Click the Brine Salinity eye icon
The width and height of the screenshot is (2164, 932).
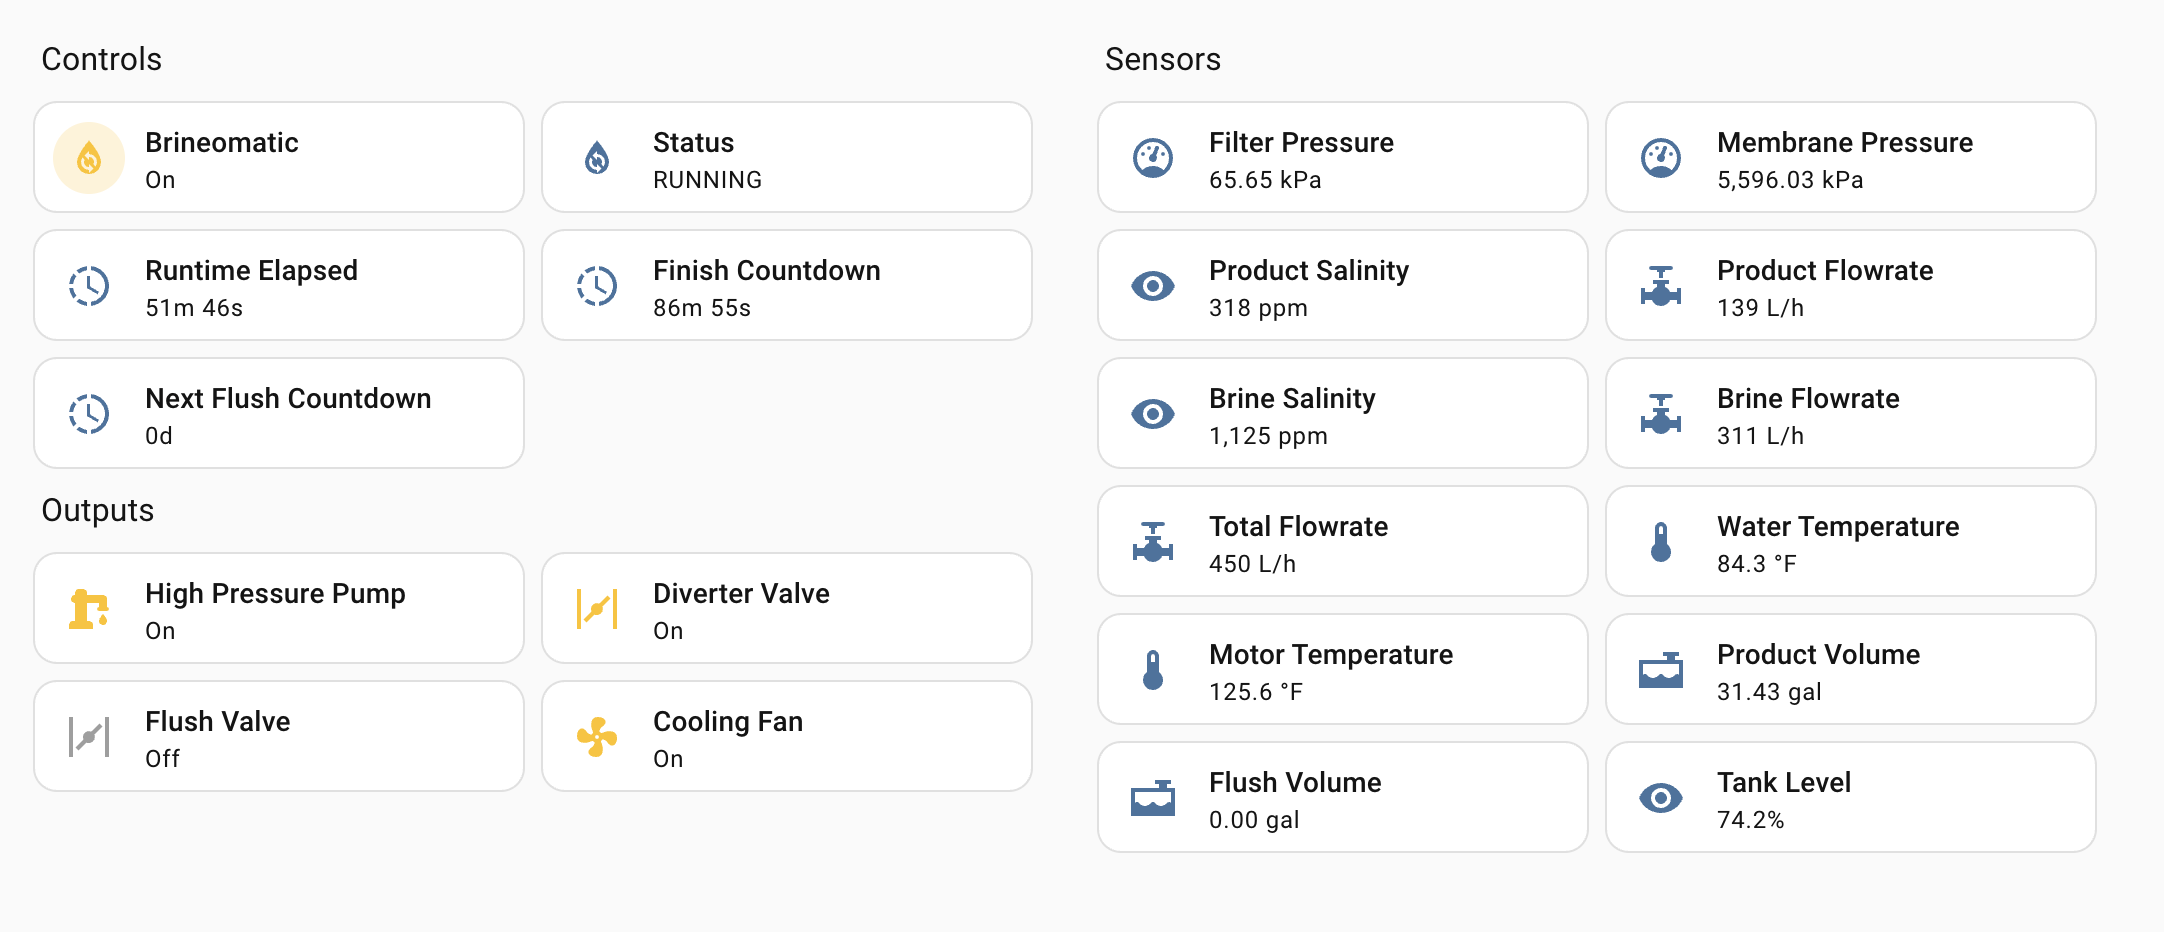[x=1153, y=413]
